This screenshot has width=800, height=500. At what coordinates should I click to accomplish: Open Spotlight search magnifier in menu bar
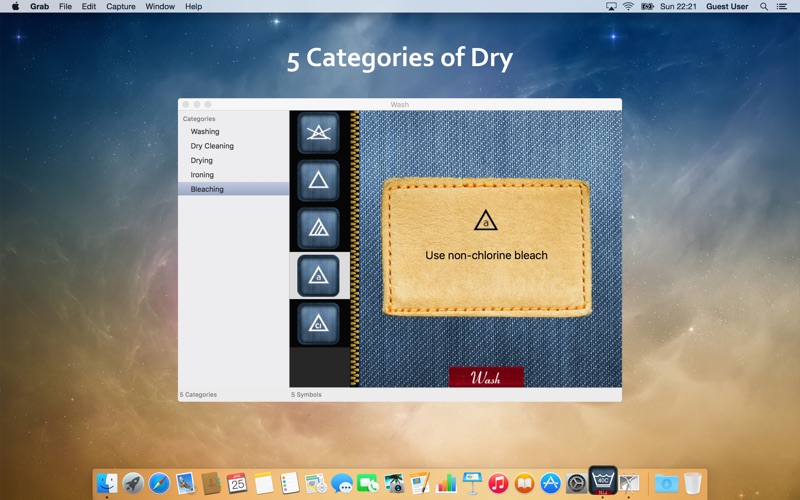point(764,6)
